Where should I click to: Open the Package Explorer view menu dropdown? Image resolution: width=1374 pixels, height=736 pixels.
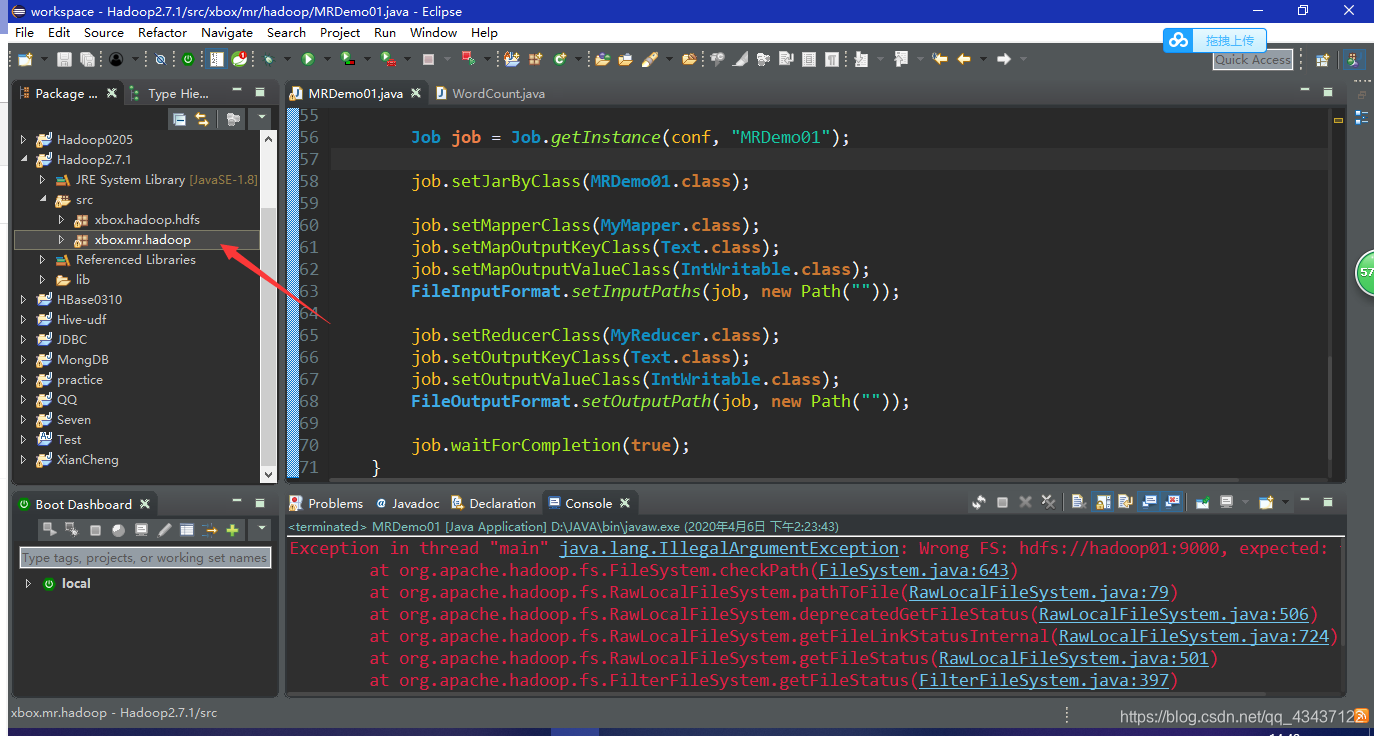click(x=262, y=119)
